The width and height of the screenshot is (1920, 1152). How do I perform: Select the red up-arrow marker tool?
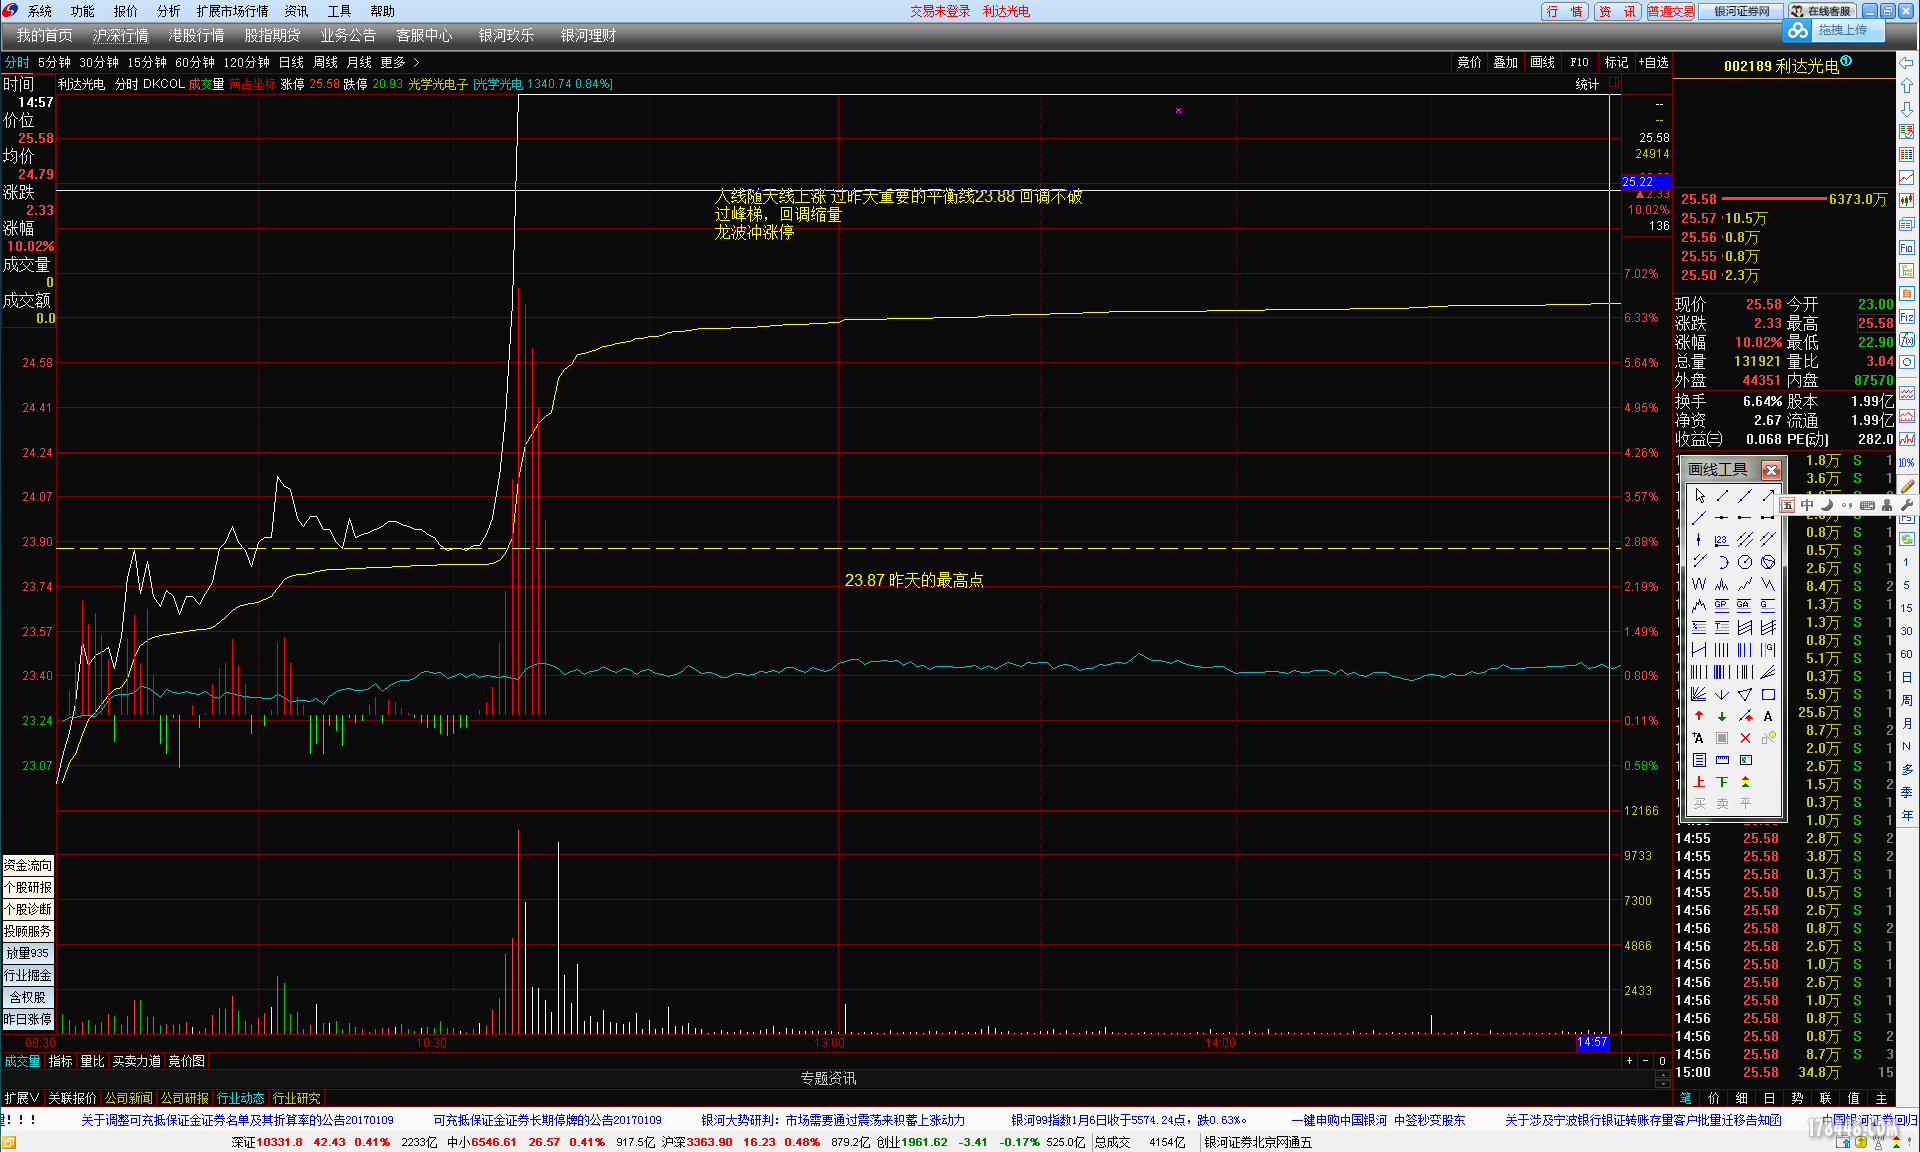pyautogui.click(x=1699, y=716)
